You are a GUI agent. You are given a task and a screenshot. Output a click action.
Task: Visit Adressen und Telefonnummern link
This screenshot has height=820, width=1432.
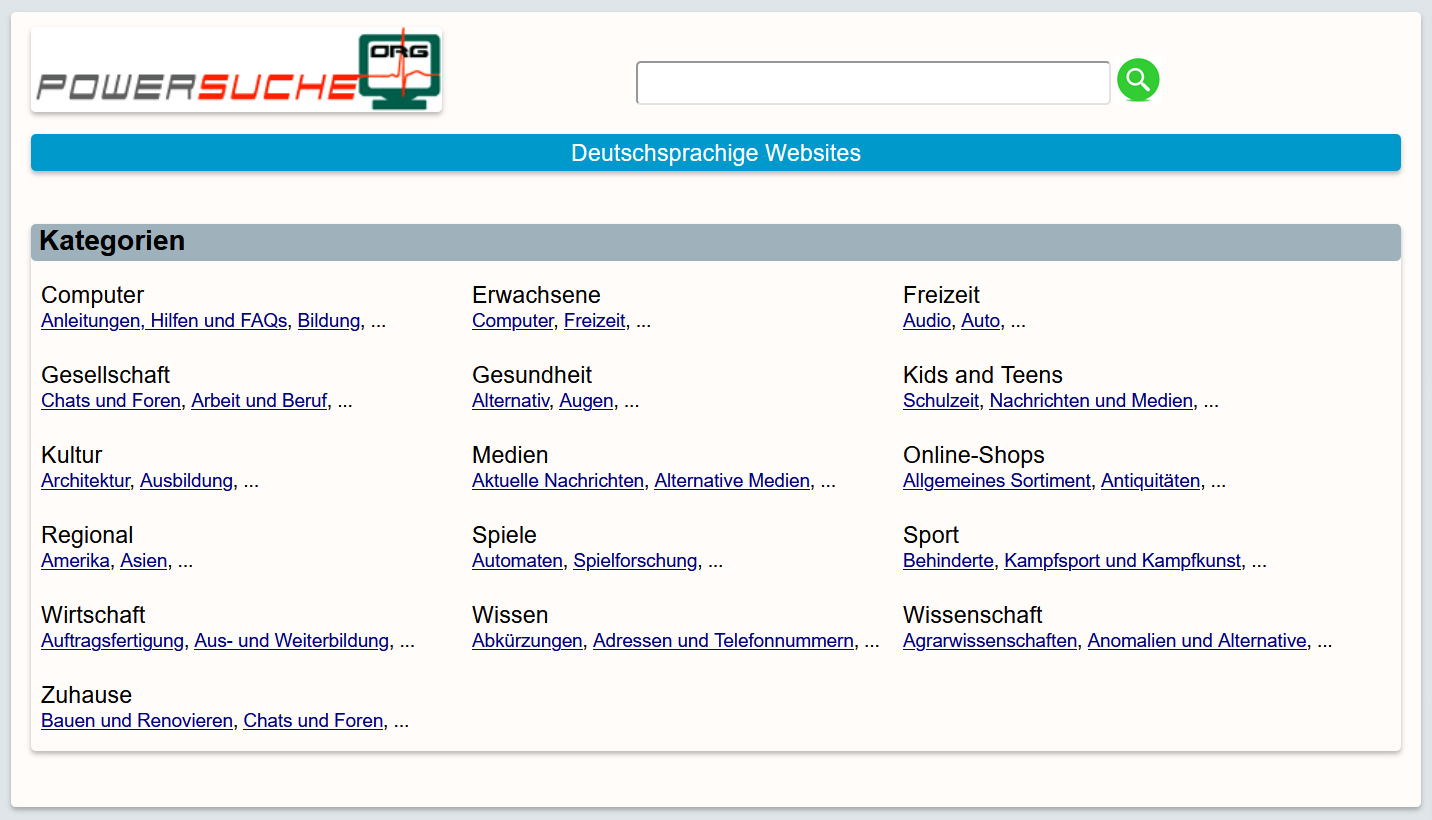(723, 641)
